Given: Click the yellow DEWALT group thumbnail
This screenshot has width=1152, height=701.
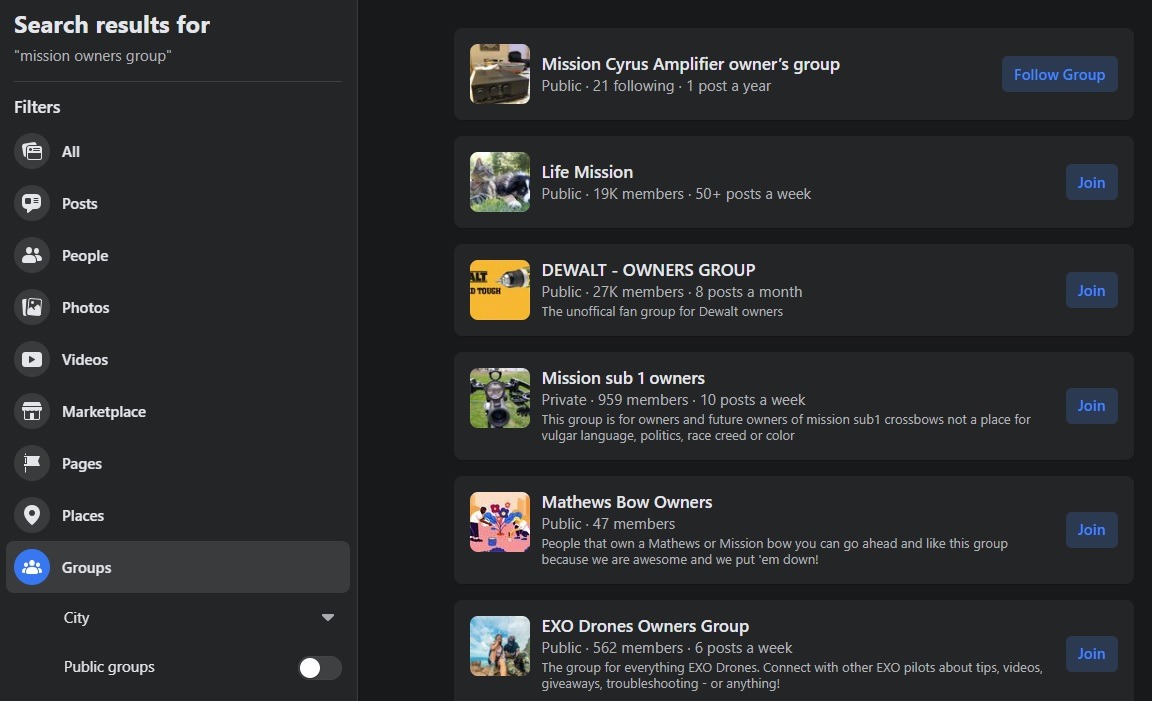Looking at the screenshot, I should point(500,290).
